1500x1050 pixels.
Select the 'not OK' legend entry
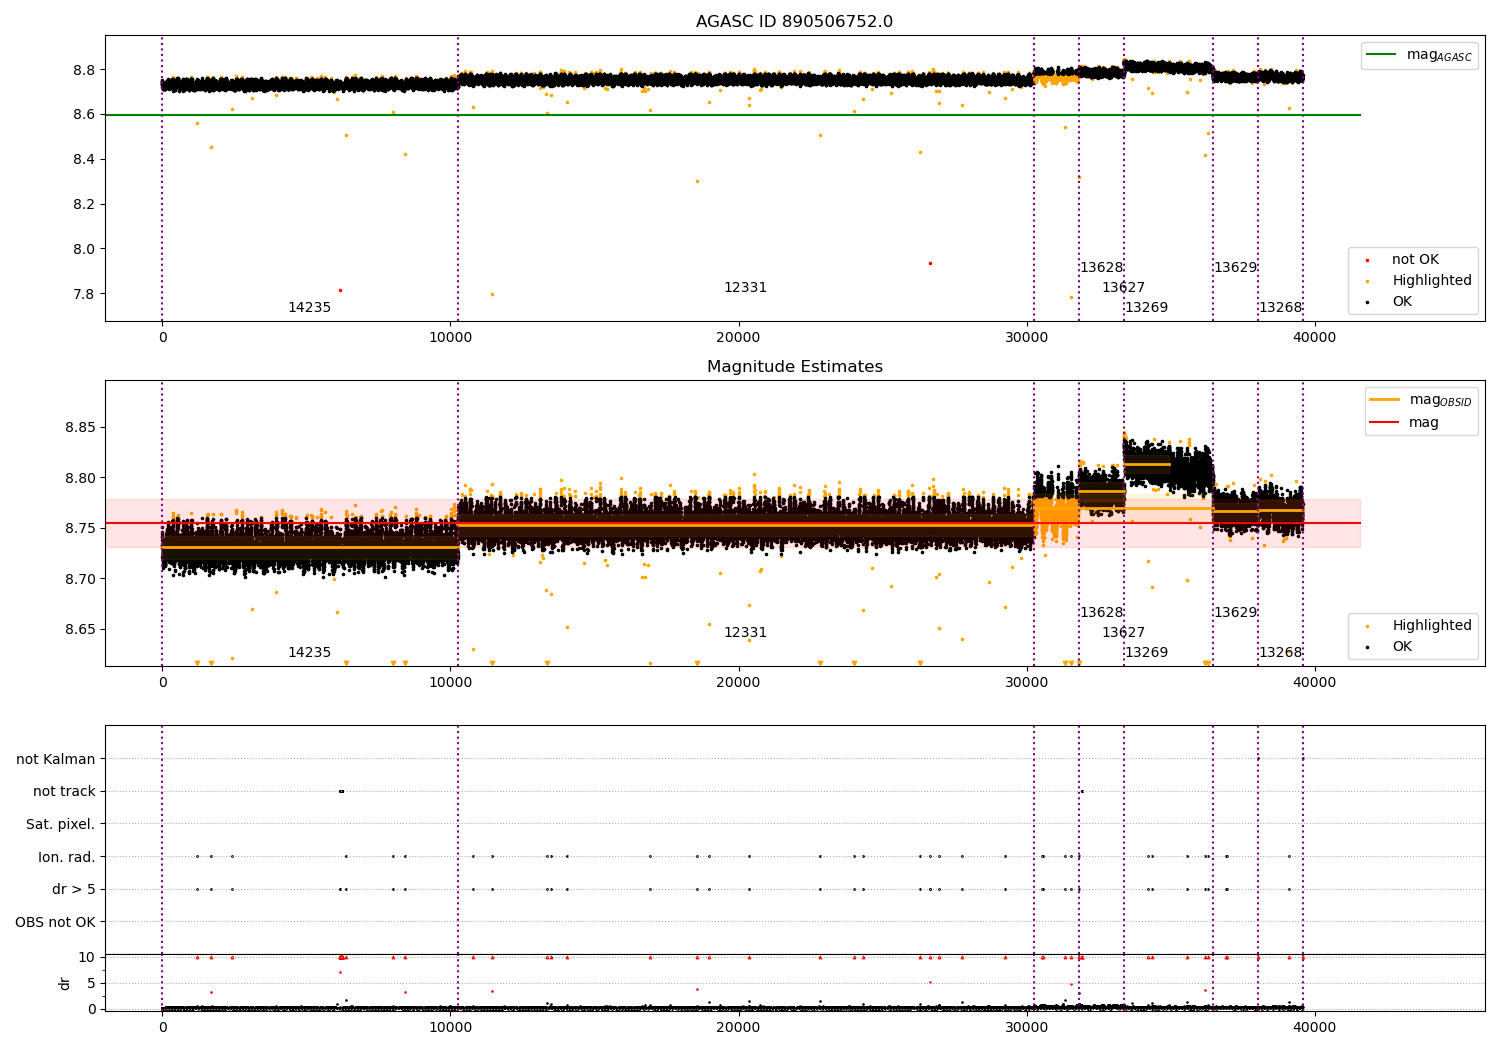coord(1415,259)
